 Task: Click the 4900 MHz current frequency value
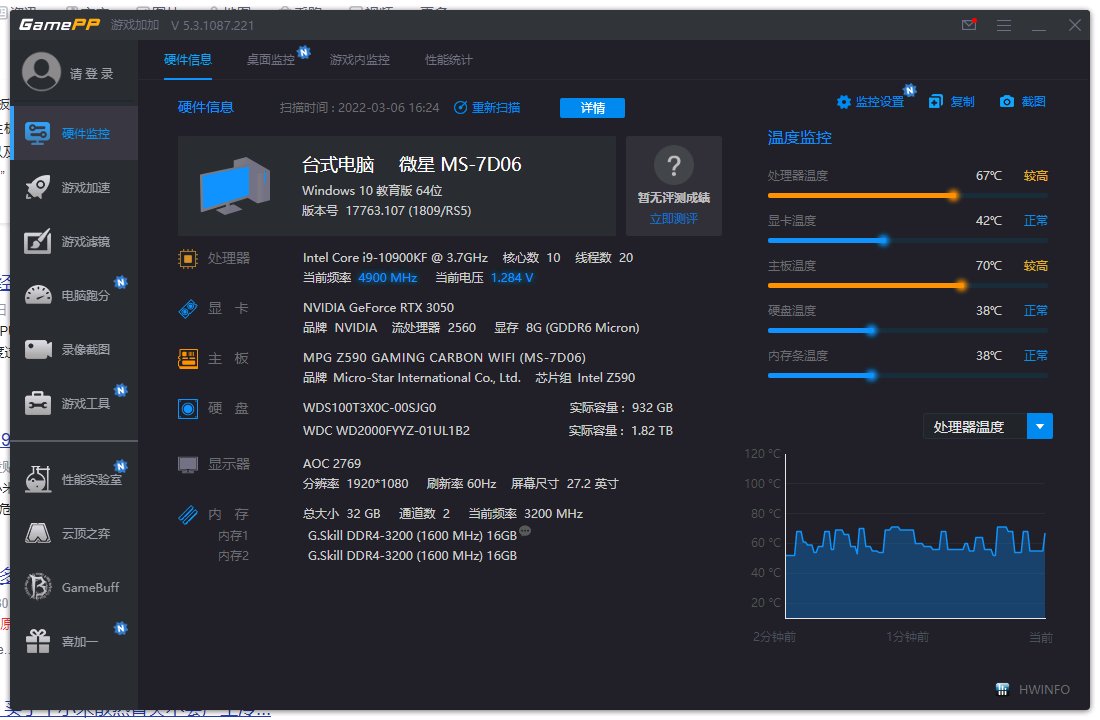(x=388, y=278)
